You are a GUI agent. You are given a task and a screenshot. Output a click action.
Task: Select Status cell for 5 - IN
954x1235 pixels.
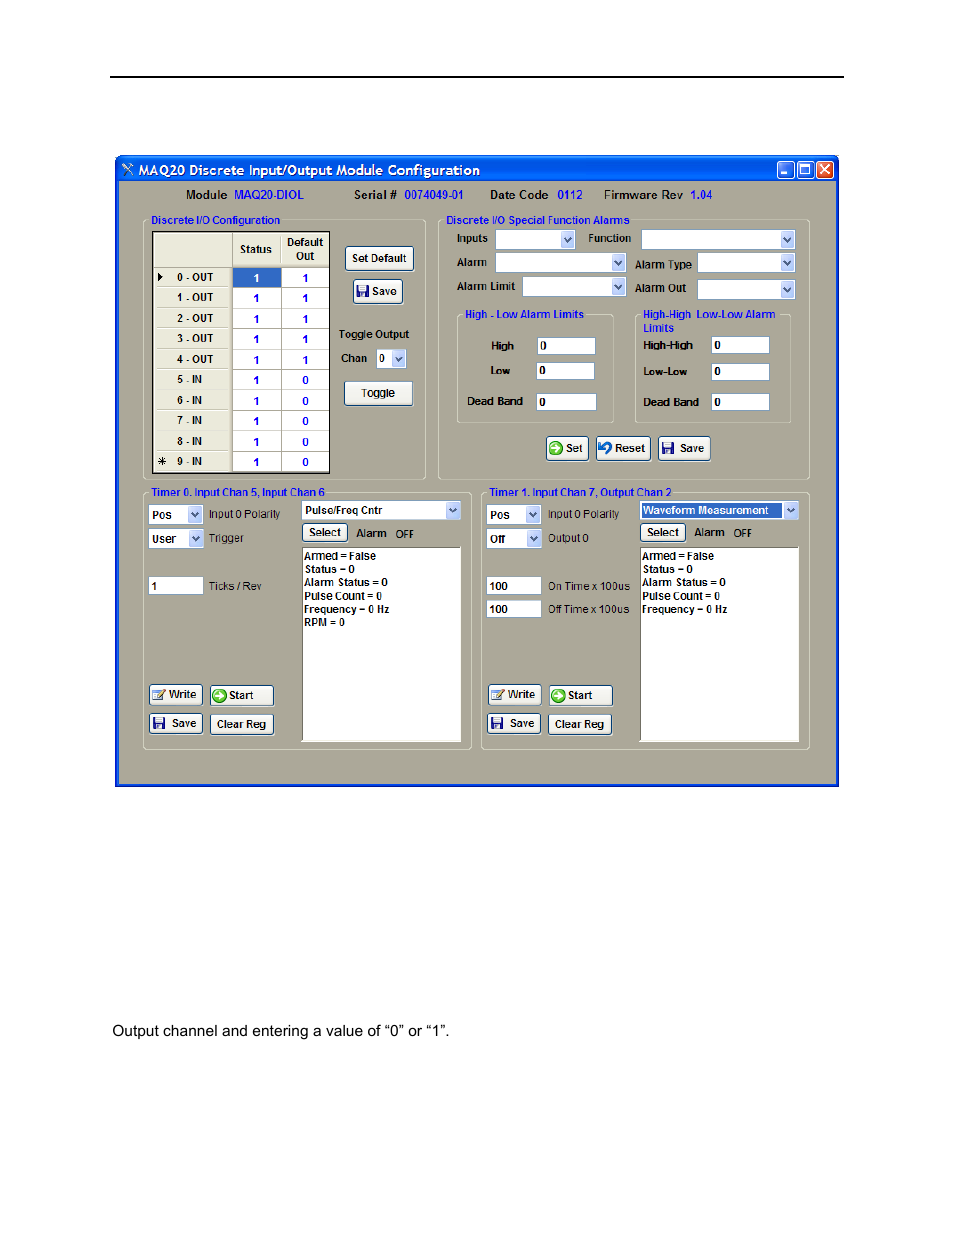point(256,380)
